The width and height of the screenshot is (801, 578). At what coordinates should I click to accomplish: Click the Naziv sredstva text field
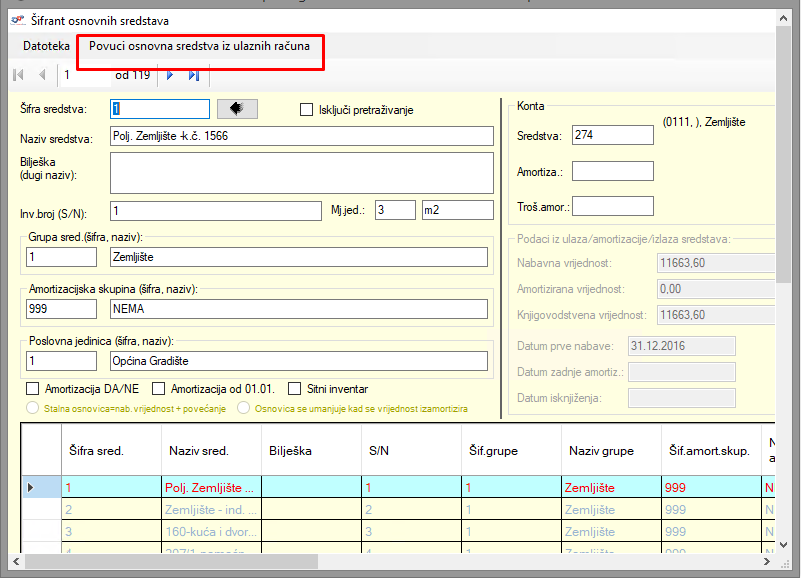tap(302, 136)
